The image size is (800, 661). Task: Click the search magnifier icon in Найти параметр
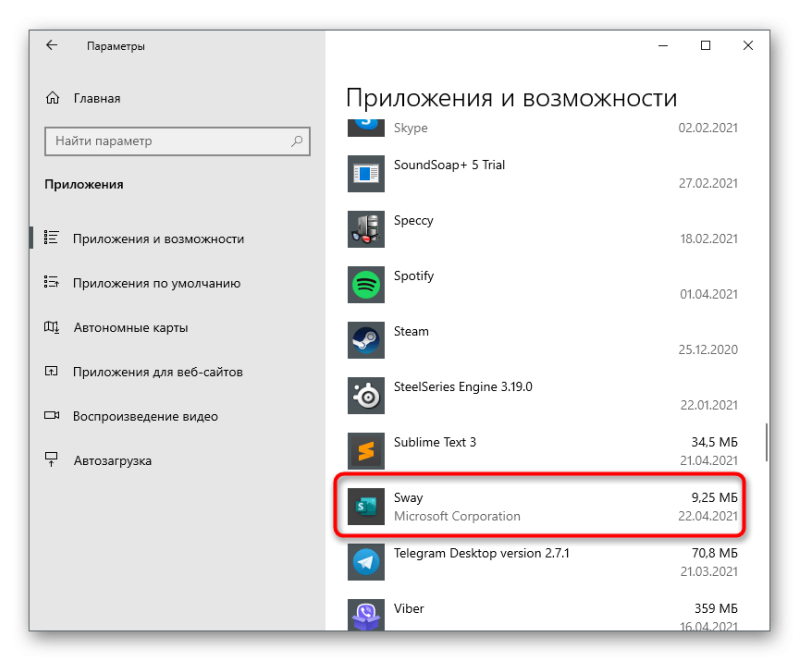click(x=297, y=141)
